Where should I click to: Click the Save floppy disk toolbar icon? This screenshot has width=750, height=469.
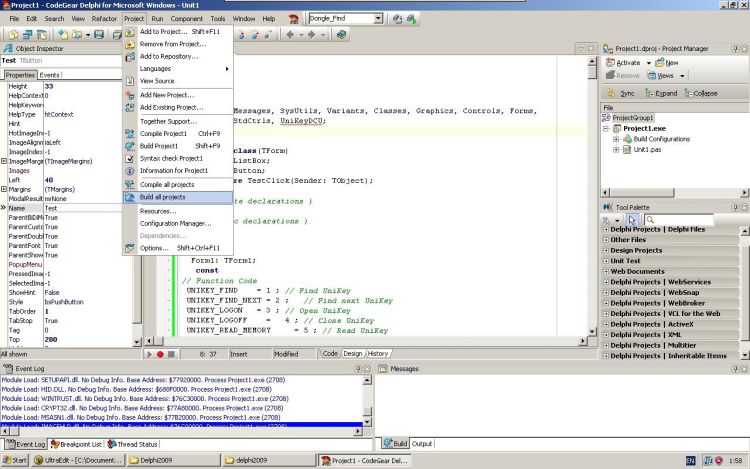coord(99,34)
